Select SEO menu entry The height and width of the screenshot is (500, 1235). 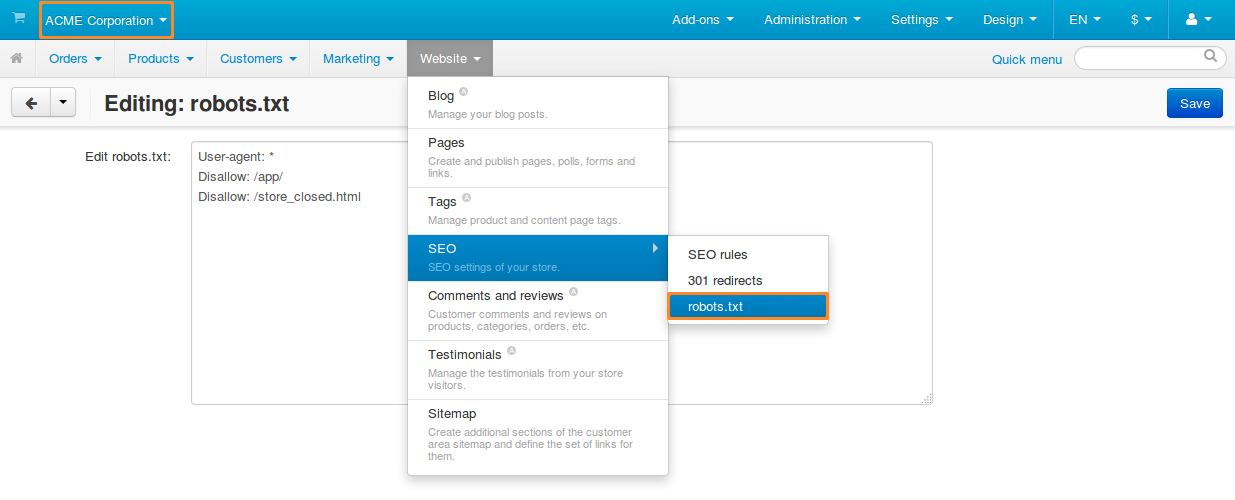click(538, 257)
